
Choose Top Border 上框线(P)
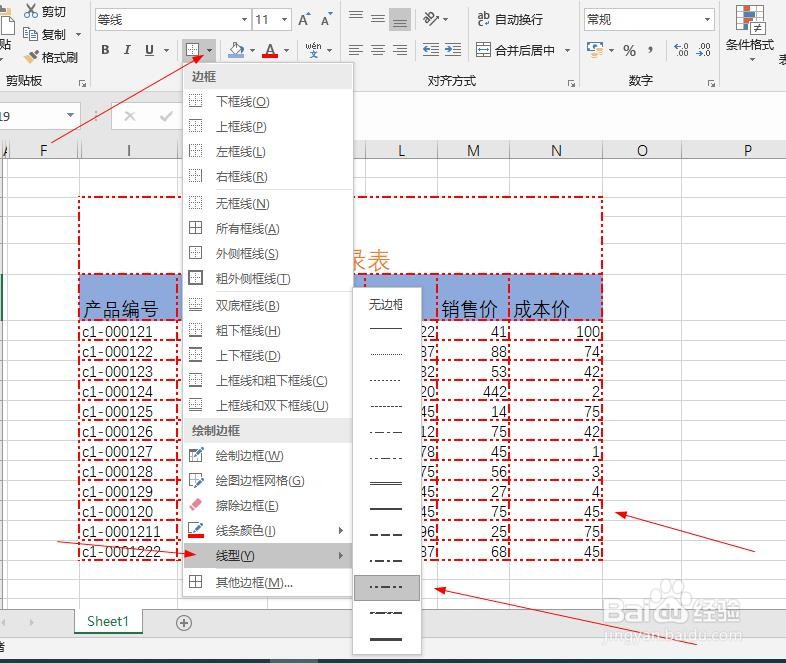click(267, 126)
